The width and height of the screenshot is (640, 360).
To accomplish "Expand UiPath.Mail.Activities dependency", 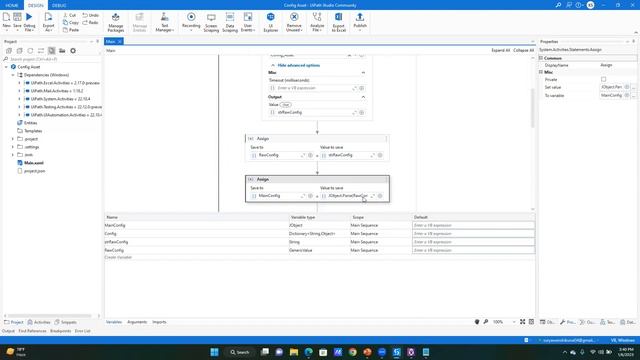I will click(19, 91).
